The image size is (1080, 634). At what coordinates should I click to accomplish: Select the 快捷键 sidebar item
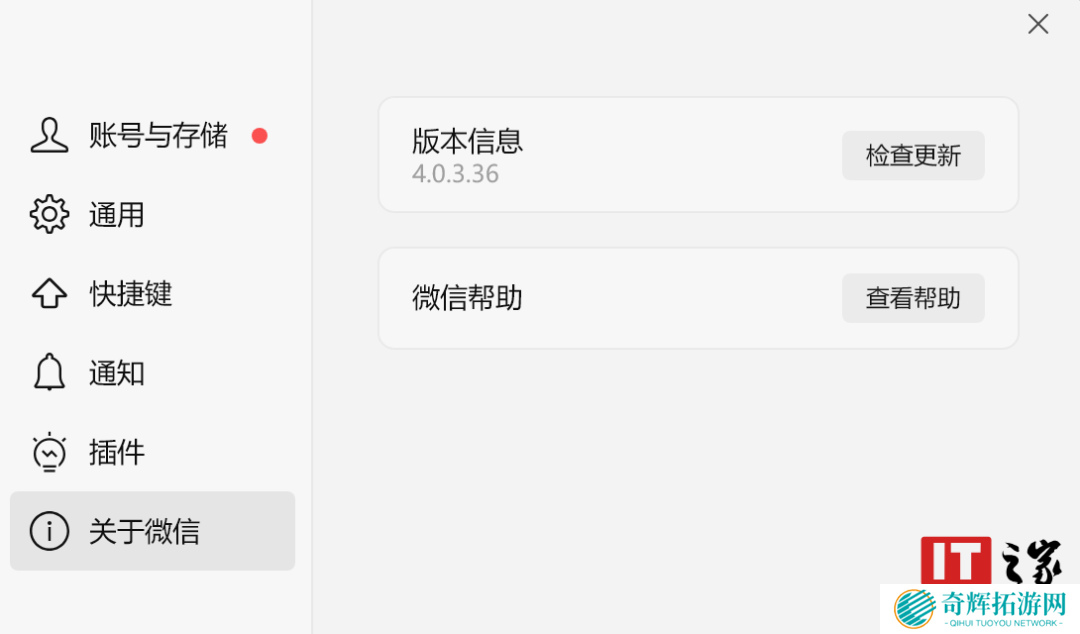[131, 294]
